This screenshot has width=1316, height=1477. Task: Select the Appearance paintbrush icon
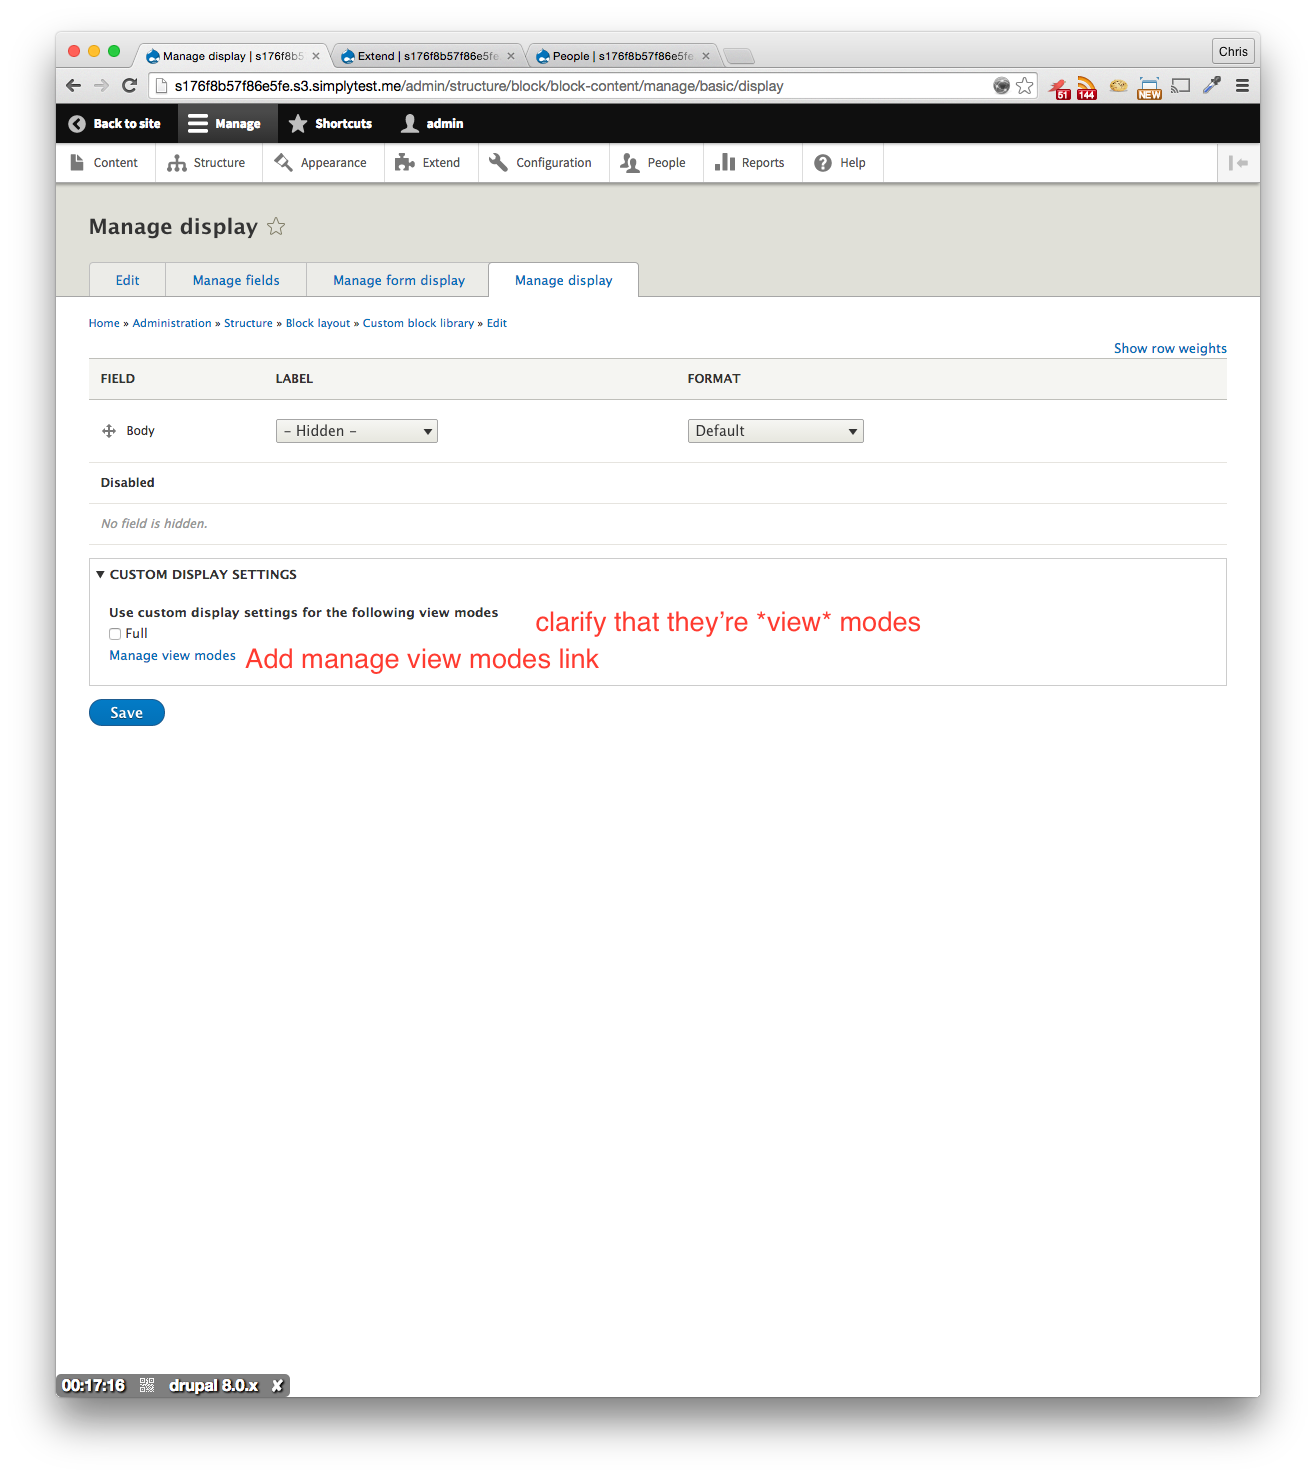pos(283,162)
